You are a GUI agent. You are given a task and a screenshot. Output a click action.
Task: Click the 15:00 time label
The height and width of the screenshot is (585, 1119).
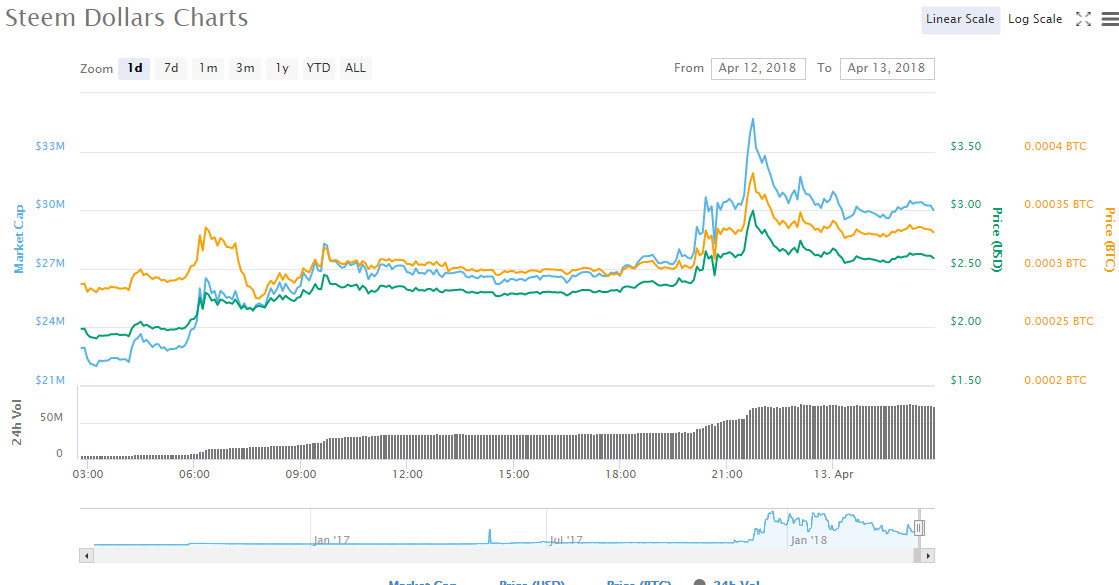pyautogui.click(x=514, y=474)
